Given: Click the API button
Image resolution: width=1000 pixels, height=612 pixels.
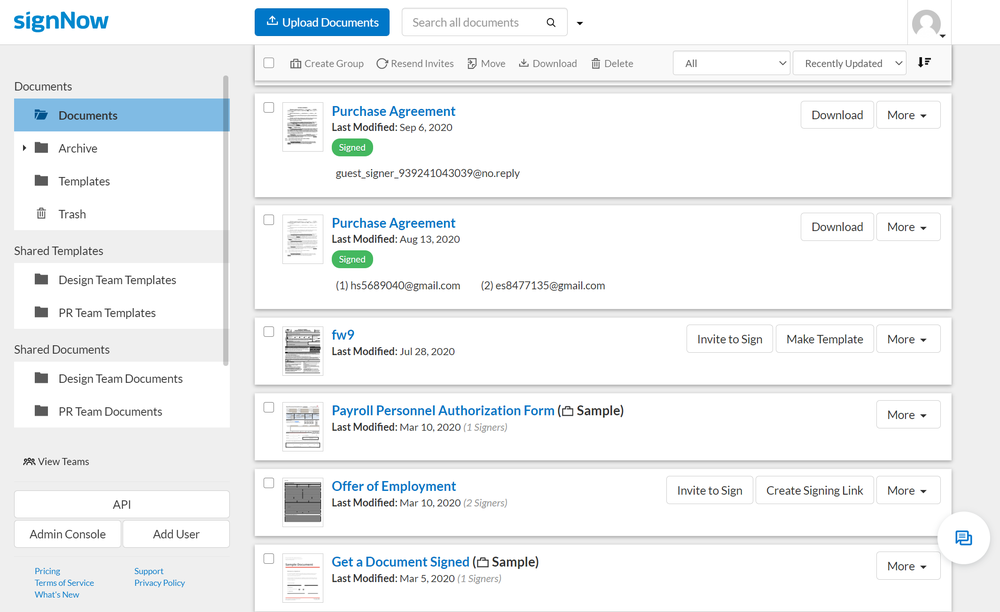Looking at the screenshot, I should [122, 504].
